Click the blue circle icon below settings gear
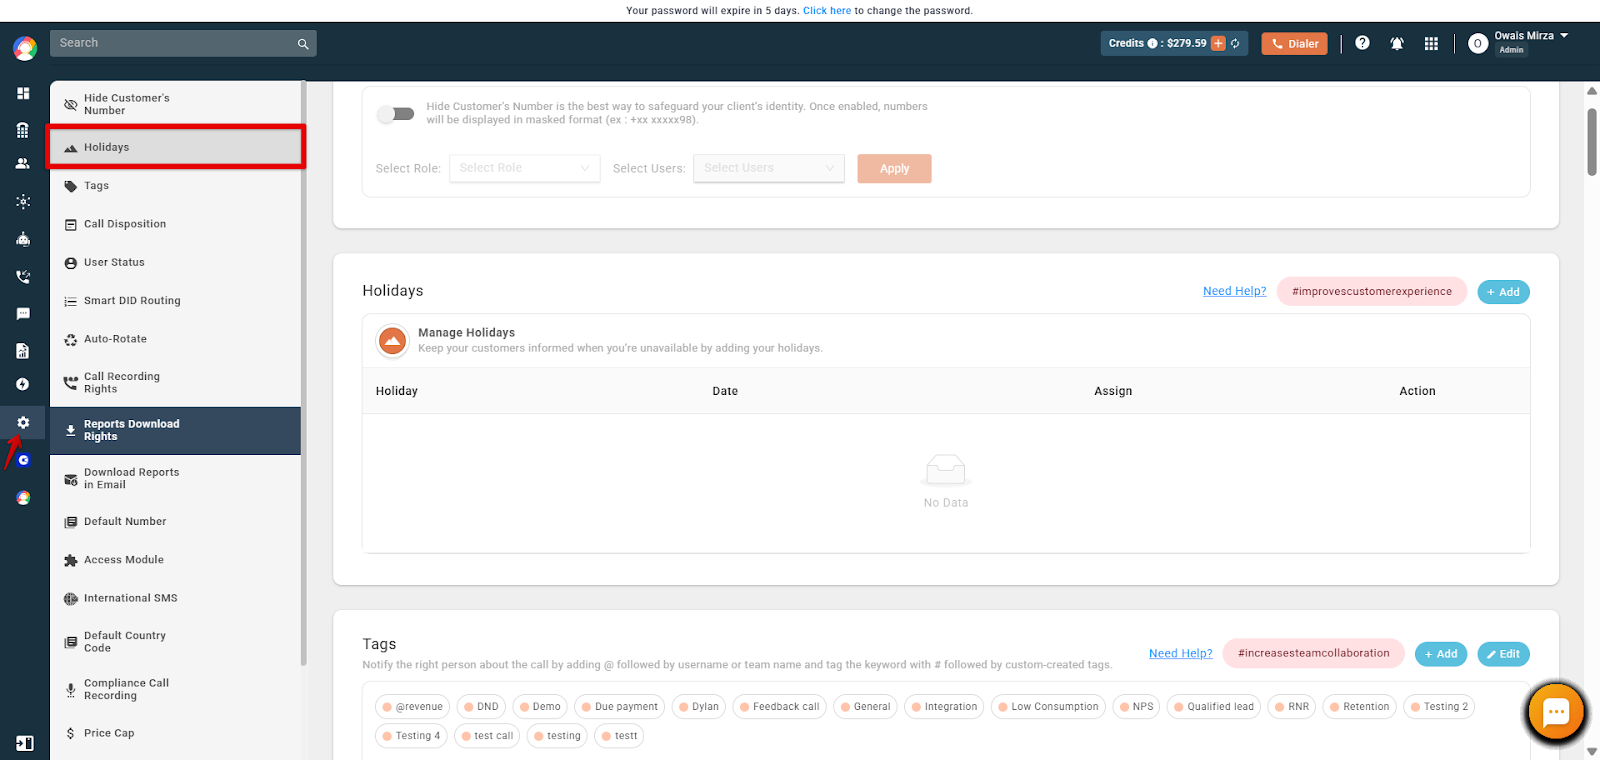The width and height of the screenshot is (1600, 760). (23, 460)
